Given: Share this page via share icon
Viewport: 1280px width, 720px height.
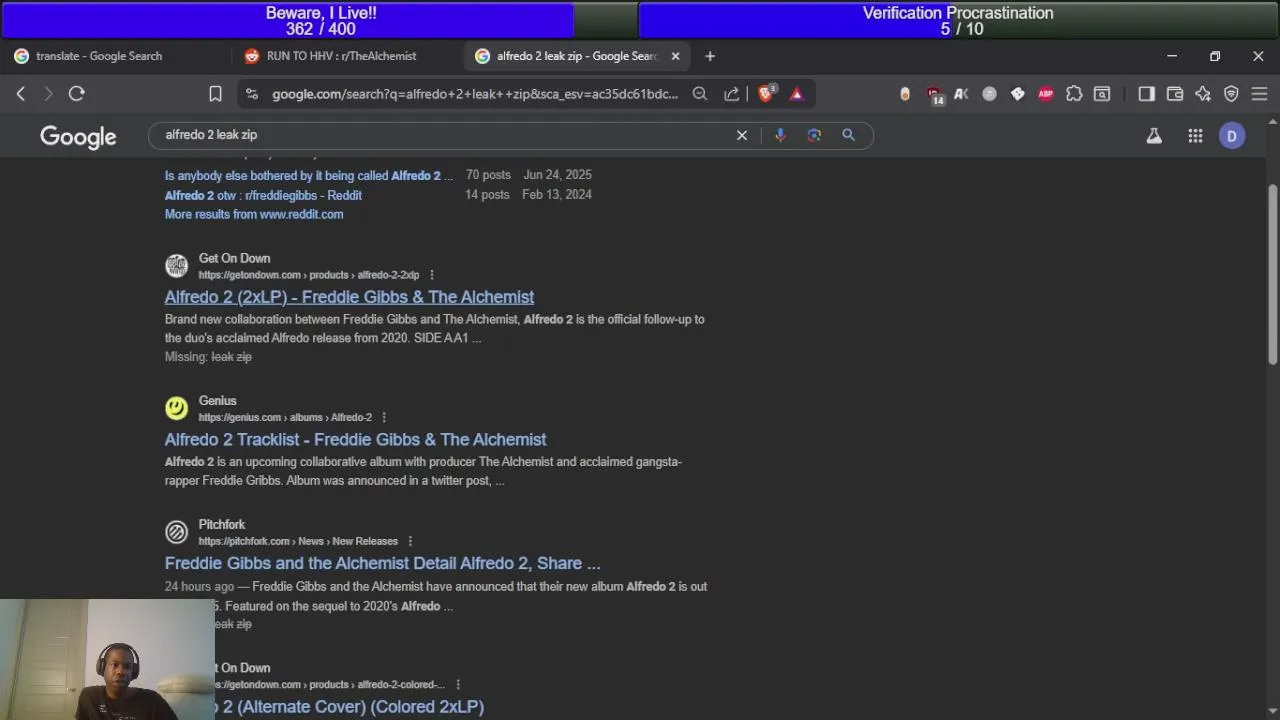Looking at the screenshot, I should click(732, 94).
